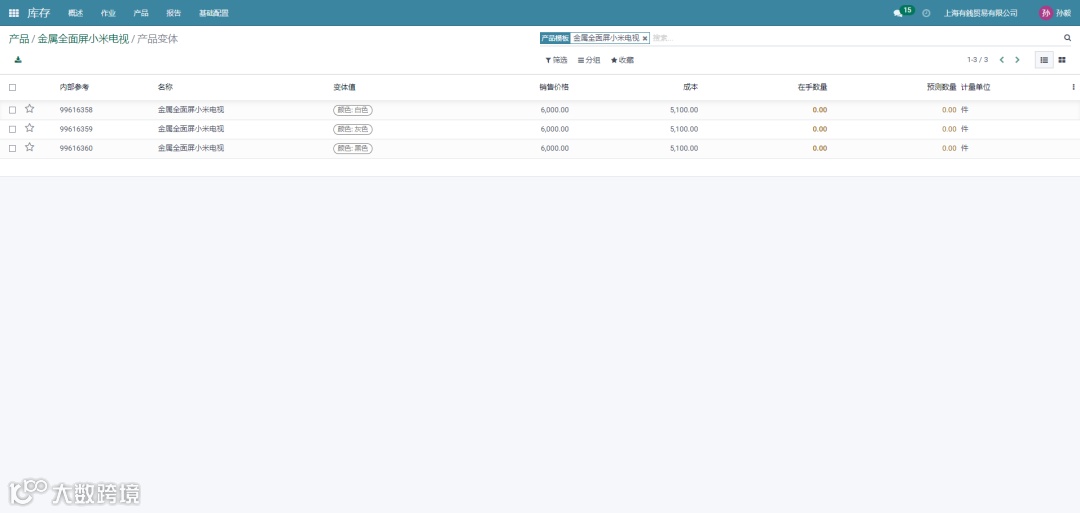Screen dimensions: 1080x513
Task: Go to 产品 breadcrumb link
Action: [x=19, y=39]
